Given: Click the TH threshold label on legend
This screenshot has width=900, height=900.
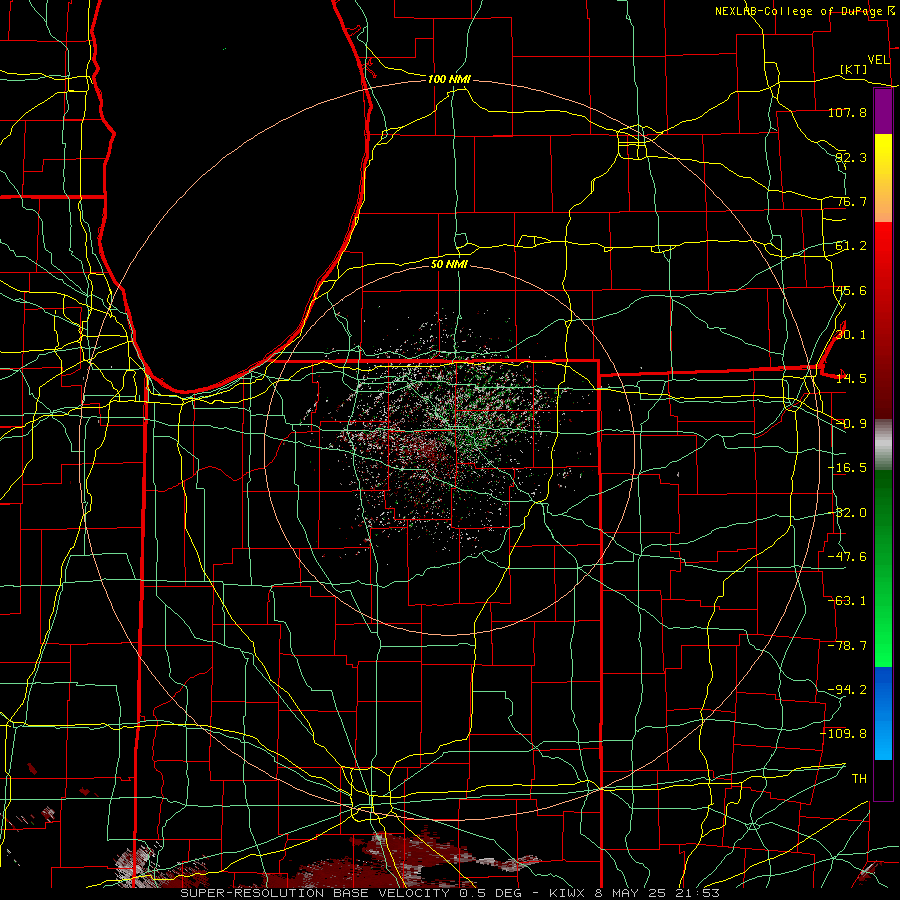Looking at the screenshot, I should (x=859, y=779).
